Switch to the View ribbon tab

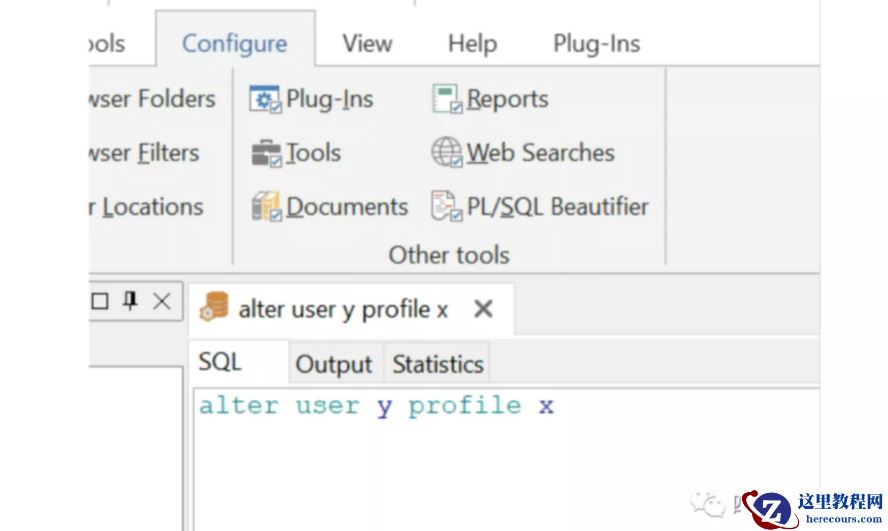pyautogui.click(x=367, y=44)
